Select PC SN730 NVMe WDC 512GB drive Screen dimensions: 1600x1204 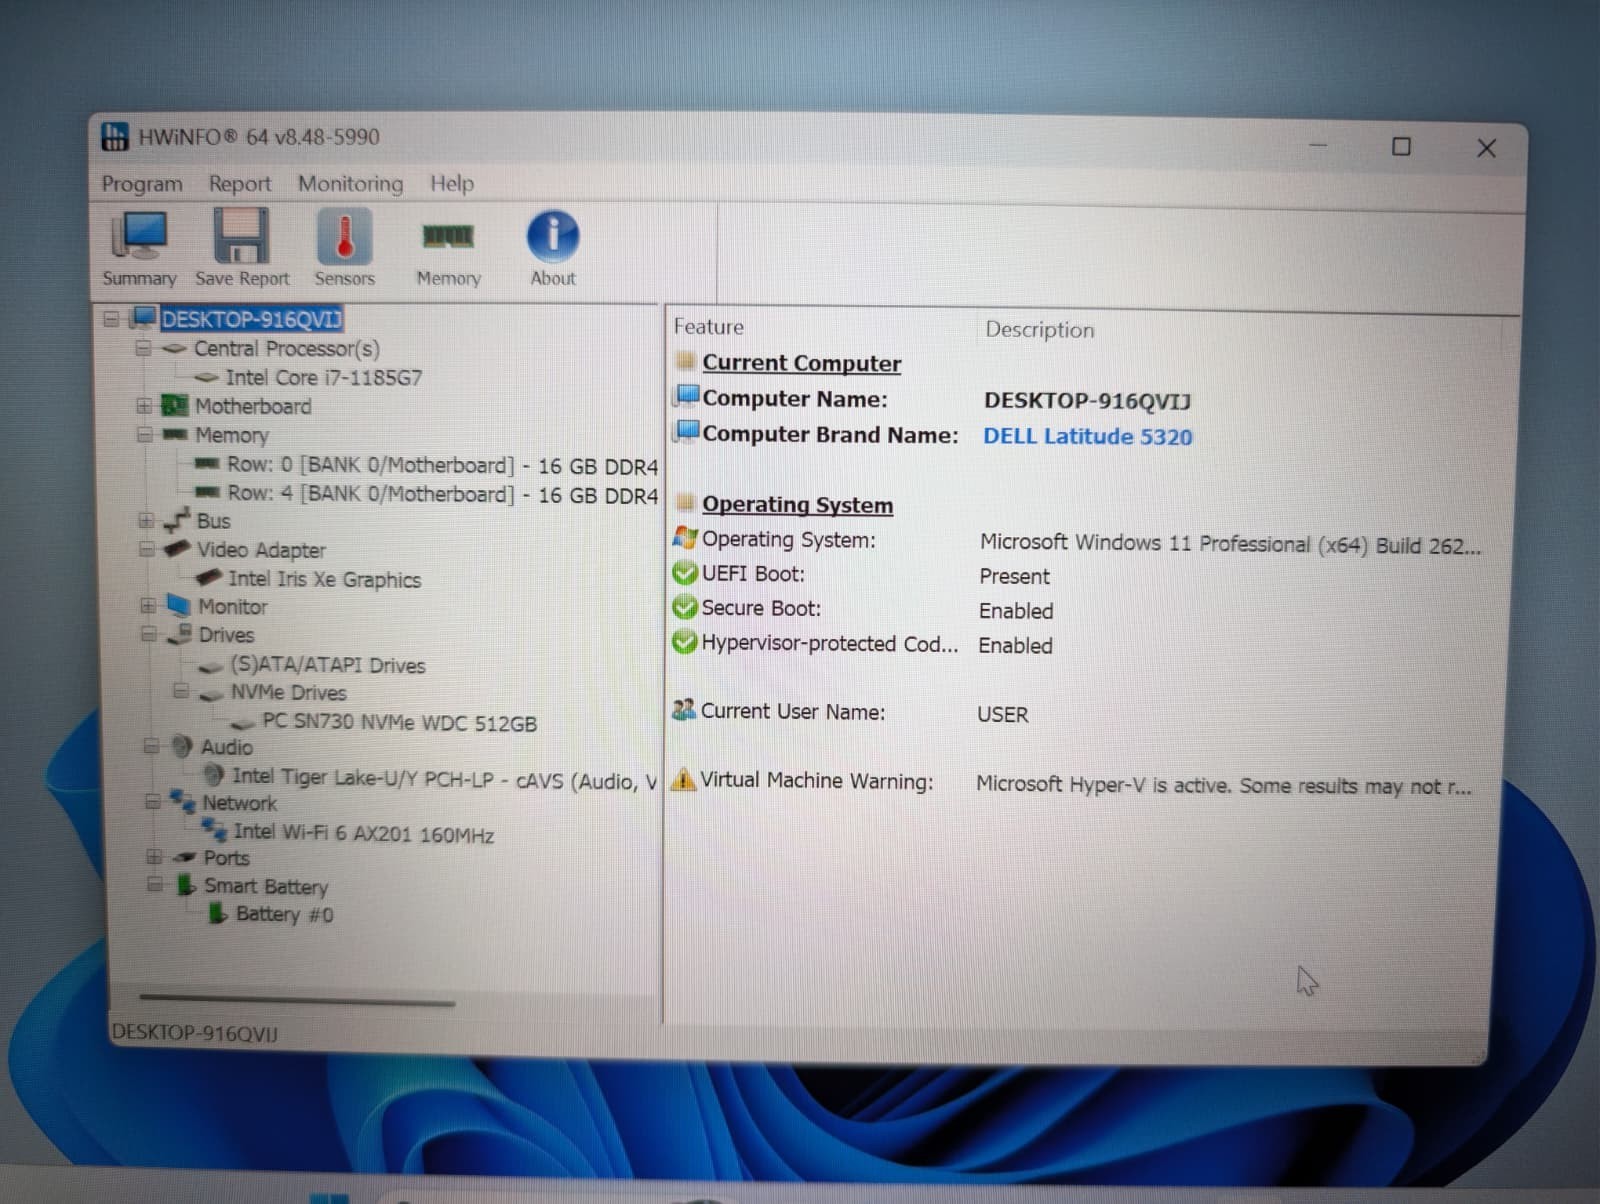[399, 722]
